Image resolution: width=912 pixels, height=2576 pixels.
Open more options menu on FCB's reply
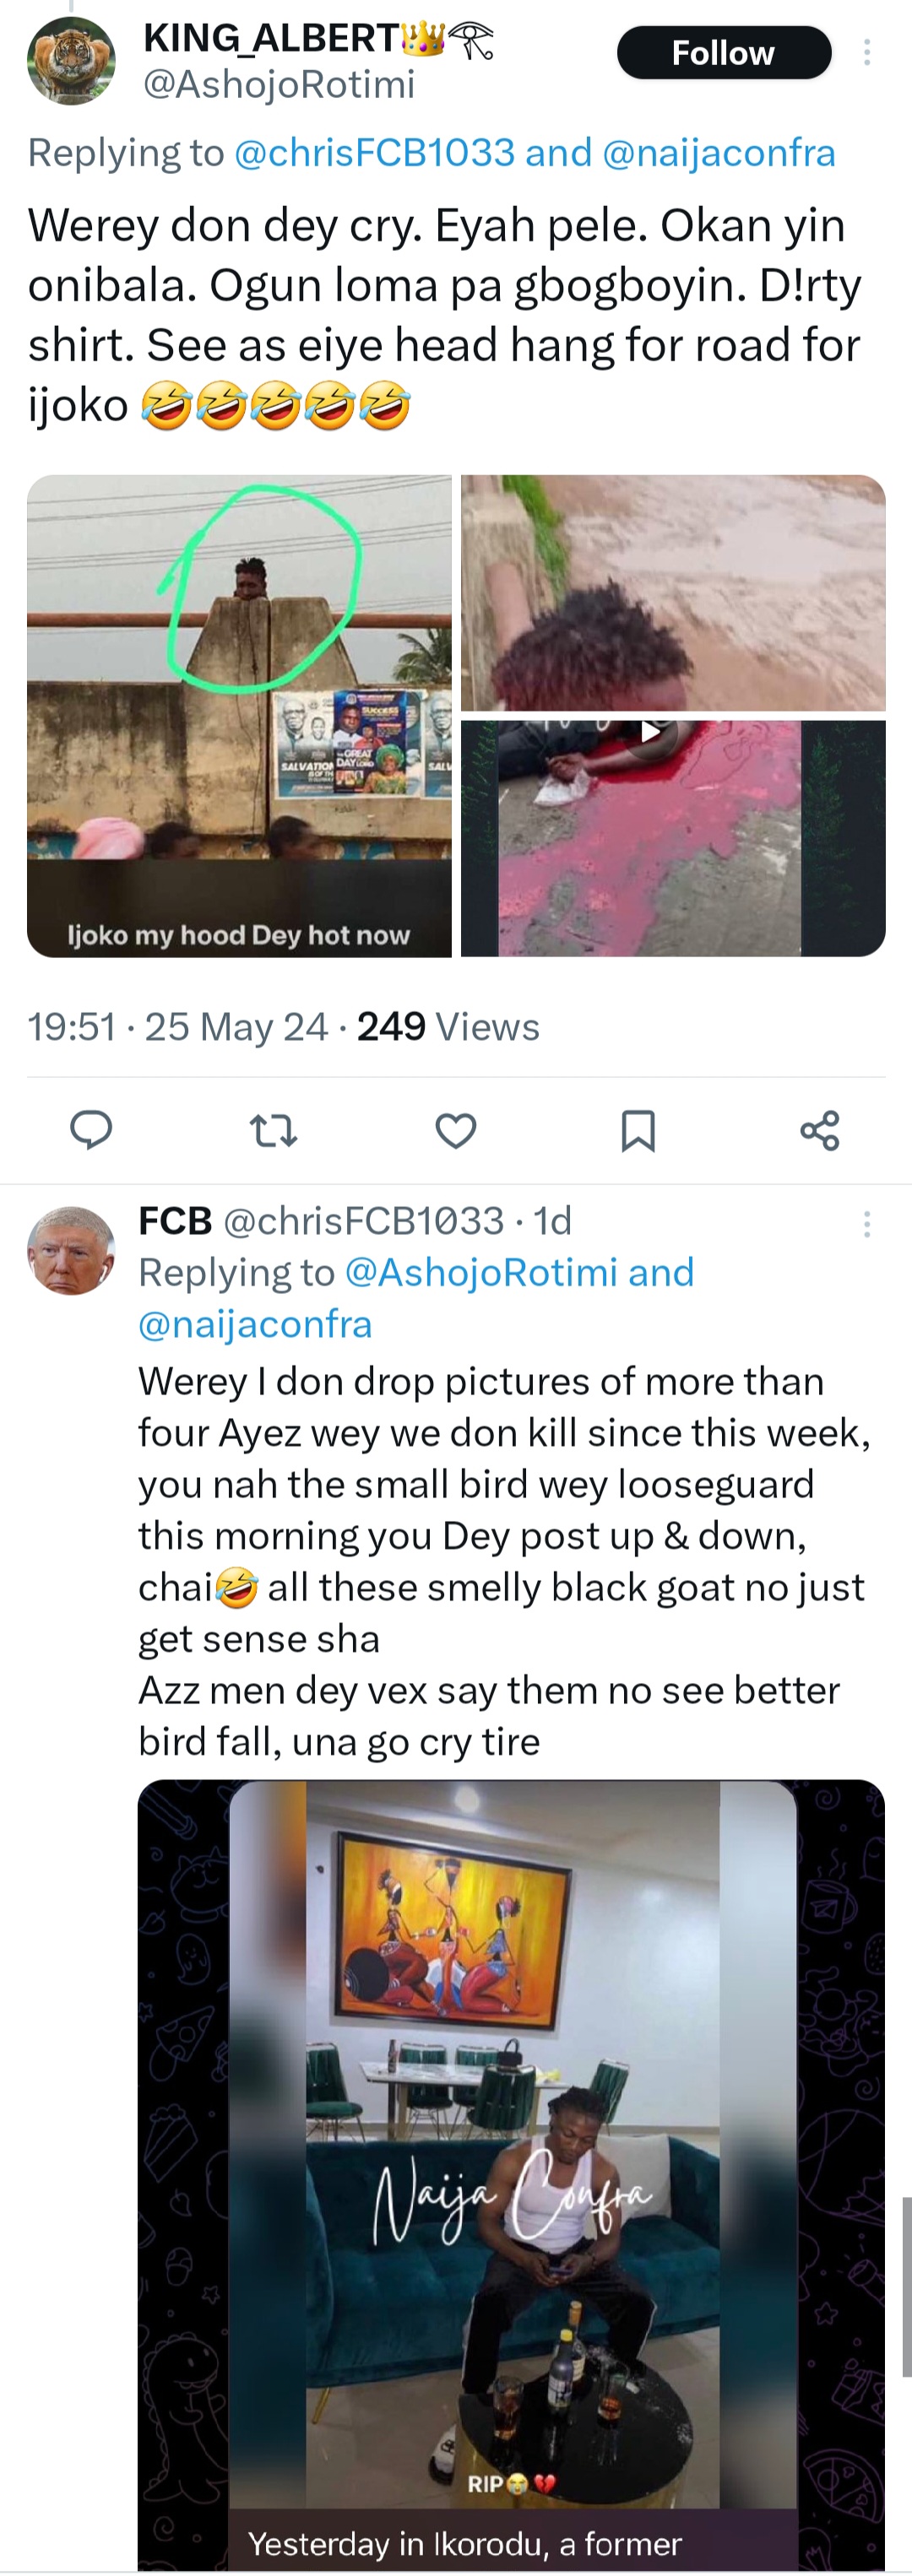867,1224
